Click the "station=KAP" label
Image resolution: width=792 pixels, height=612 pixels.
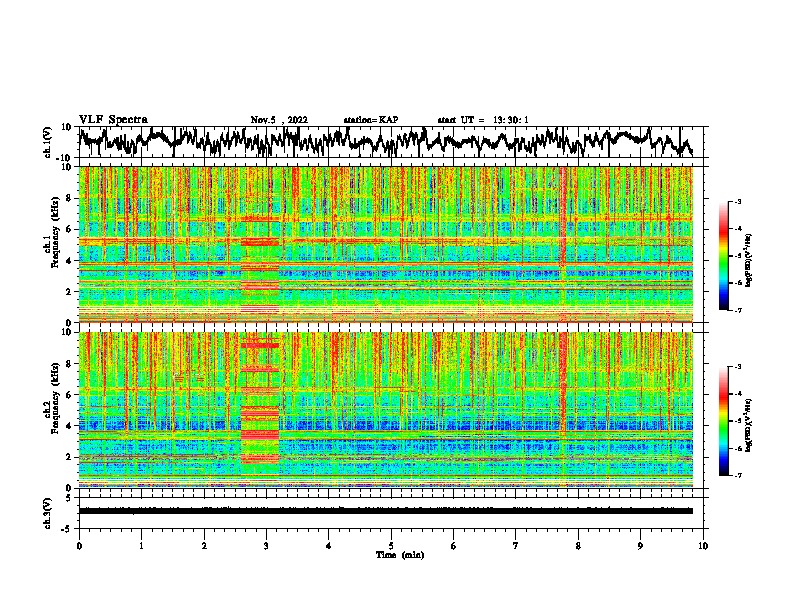[371, 120]
